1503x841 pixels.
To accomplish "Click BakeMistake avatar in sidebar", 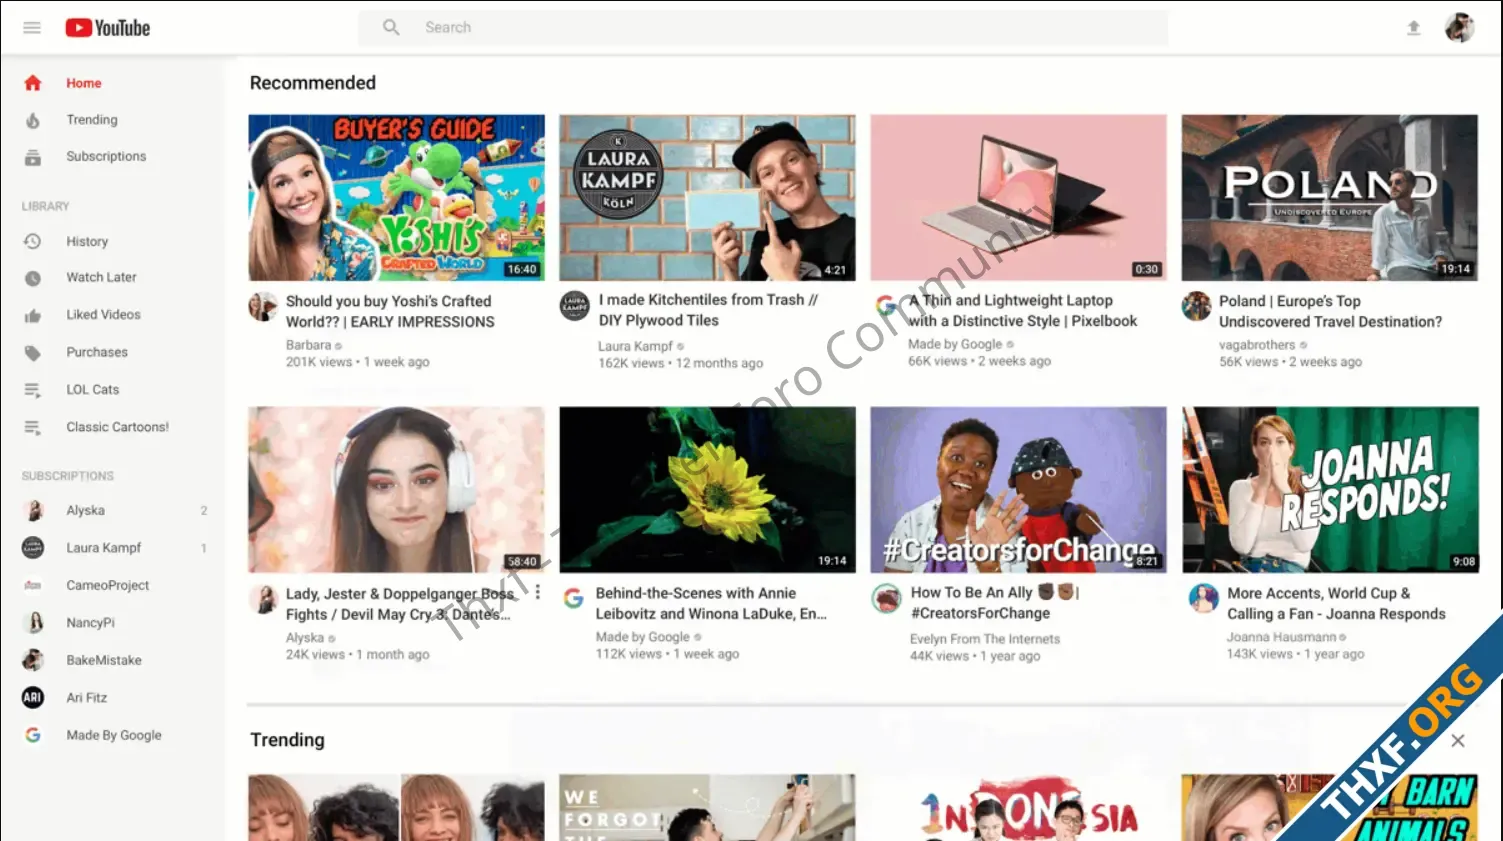I will click(33, 660).
